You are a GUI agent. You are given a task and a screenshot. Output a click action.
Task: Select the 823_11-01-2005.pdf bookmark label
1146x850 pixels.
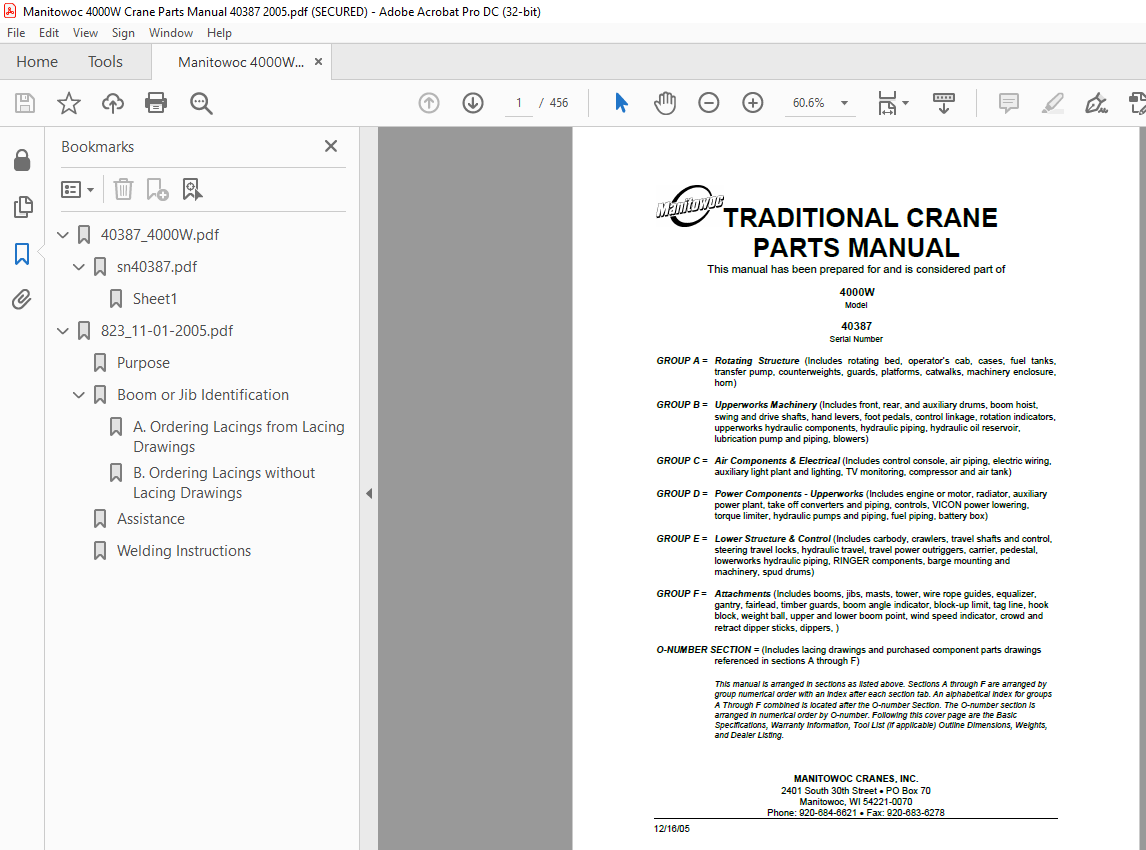tap(167, 330)
